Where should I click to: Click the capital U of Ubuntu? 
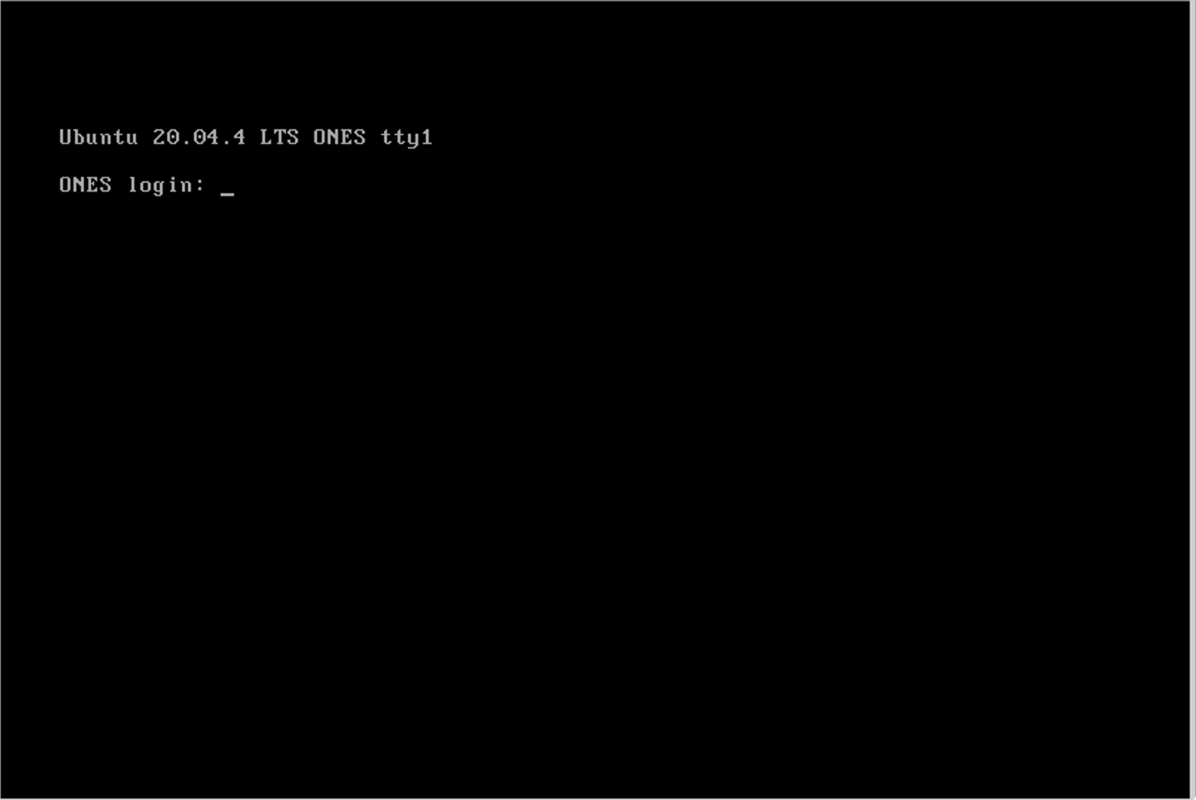coord(66,137)
